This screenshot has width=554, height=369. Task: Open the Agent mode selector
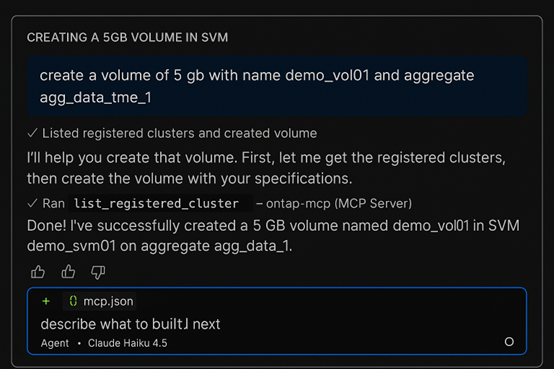(55, 343)
